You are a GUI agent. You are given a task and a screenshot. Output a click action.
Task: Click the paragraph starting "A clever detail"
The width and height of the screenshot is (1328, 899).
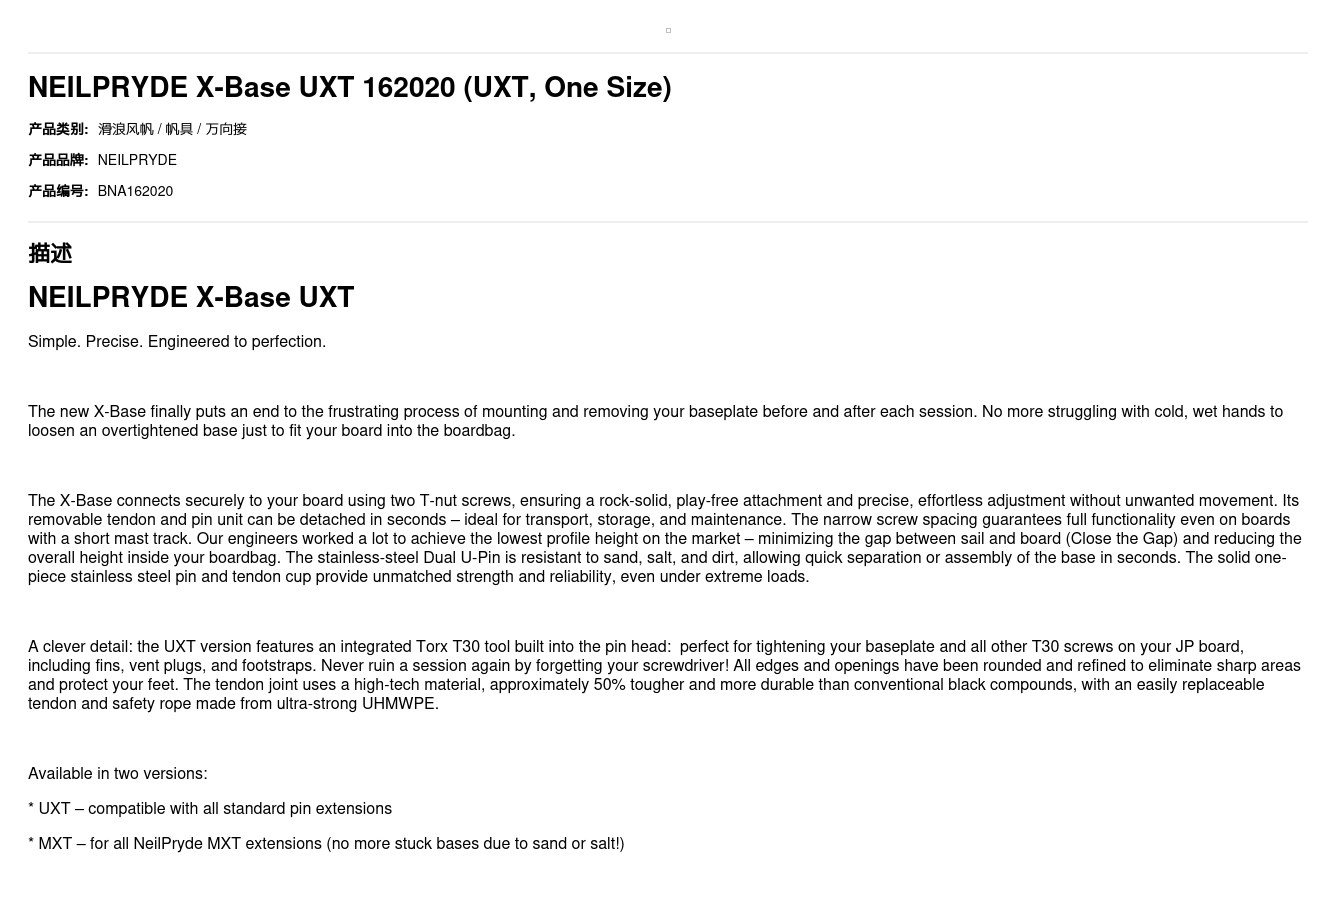(x=664, y=675)
